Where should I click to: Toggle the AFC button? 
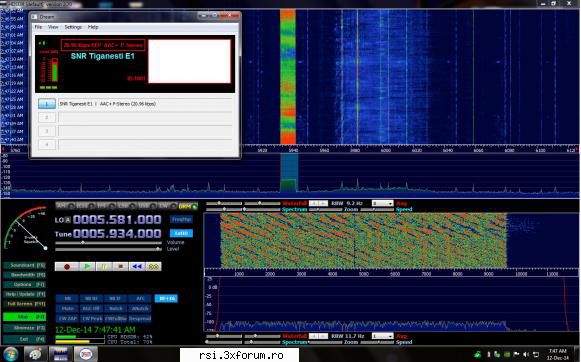tap(140, 299)
